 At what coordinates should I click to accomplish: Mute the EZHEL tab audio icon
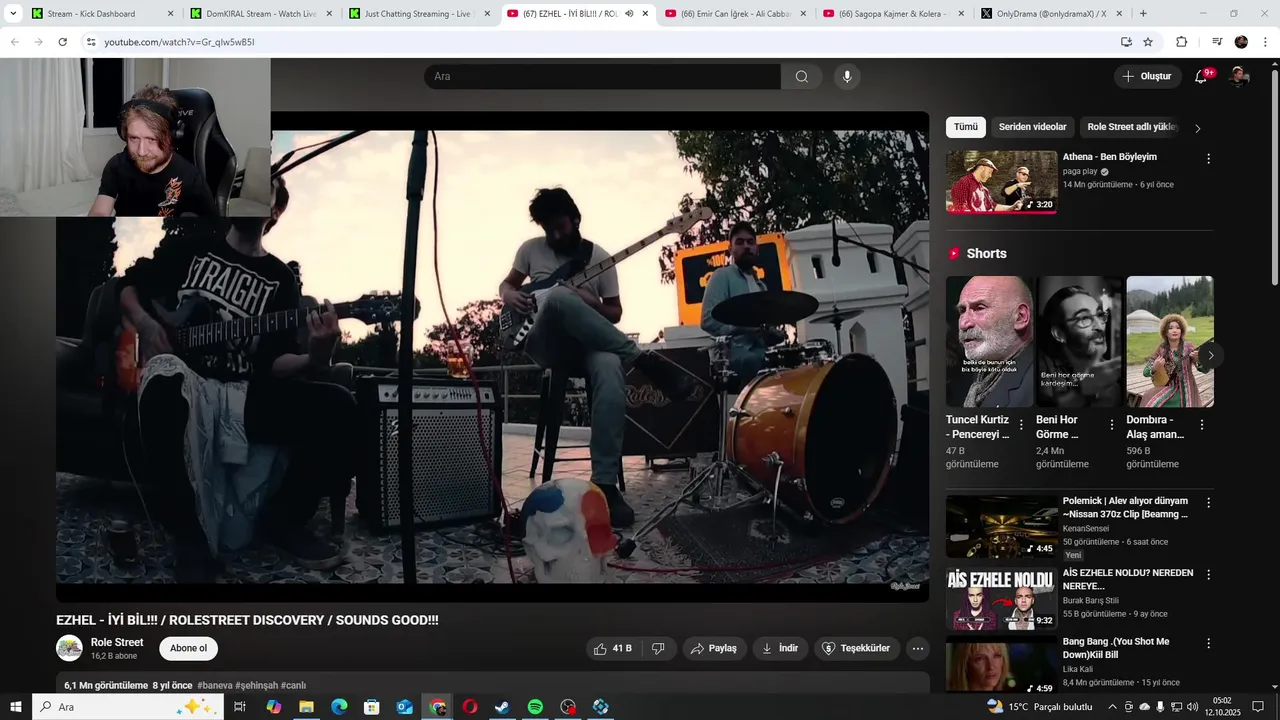629,14
